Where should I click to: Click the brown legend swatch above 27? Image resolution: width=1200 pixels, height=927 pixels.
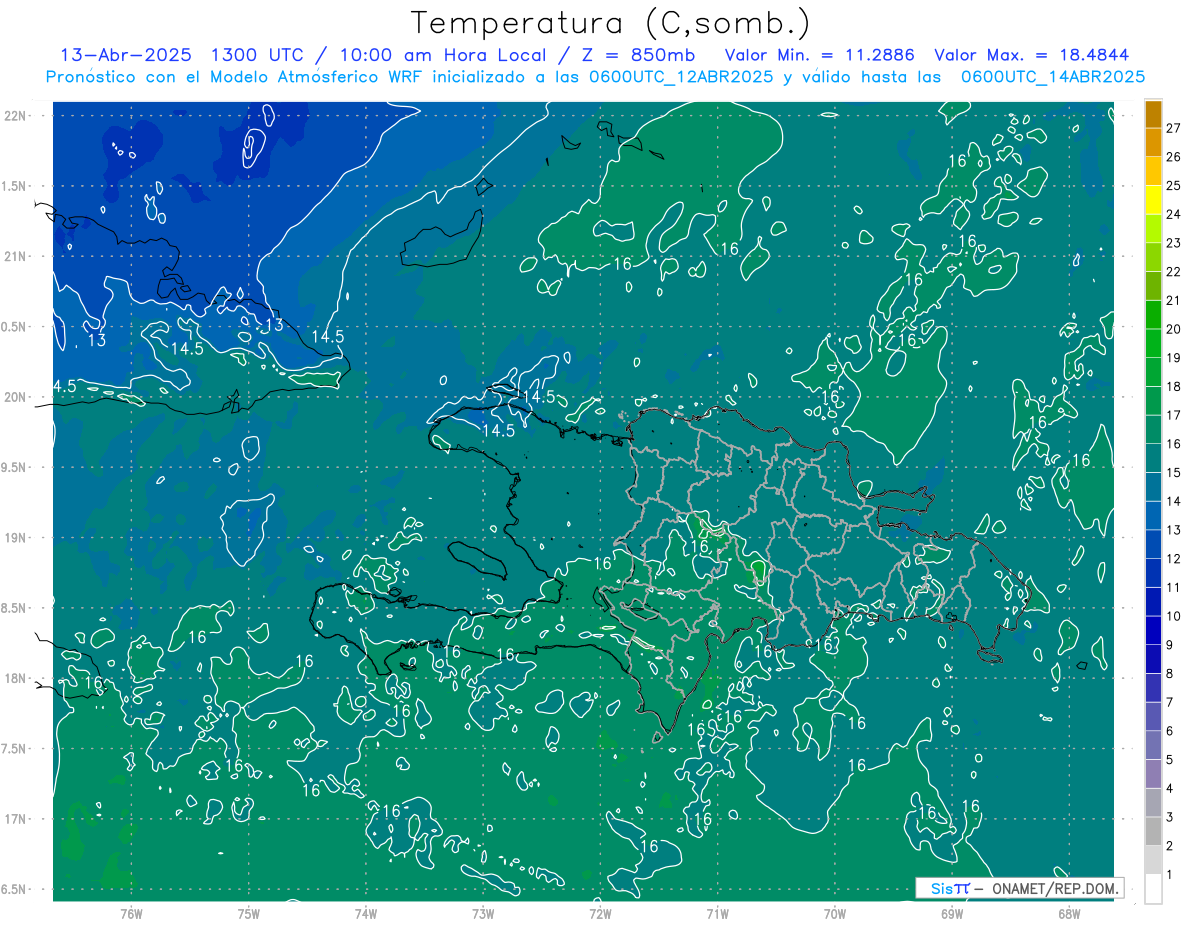click(x=1153, y=114)
